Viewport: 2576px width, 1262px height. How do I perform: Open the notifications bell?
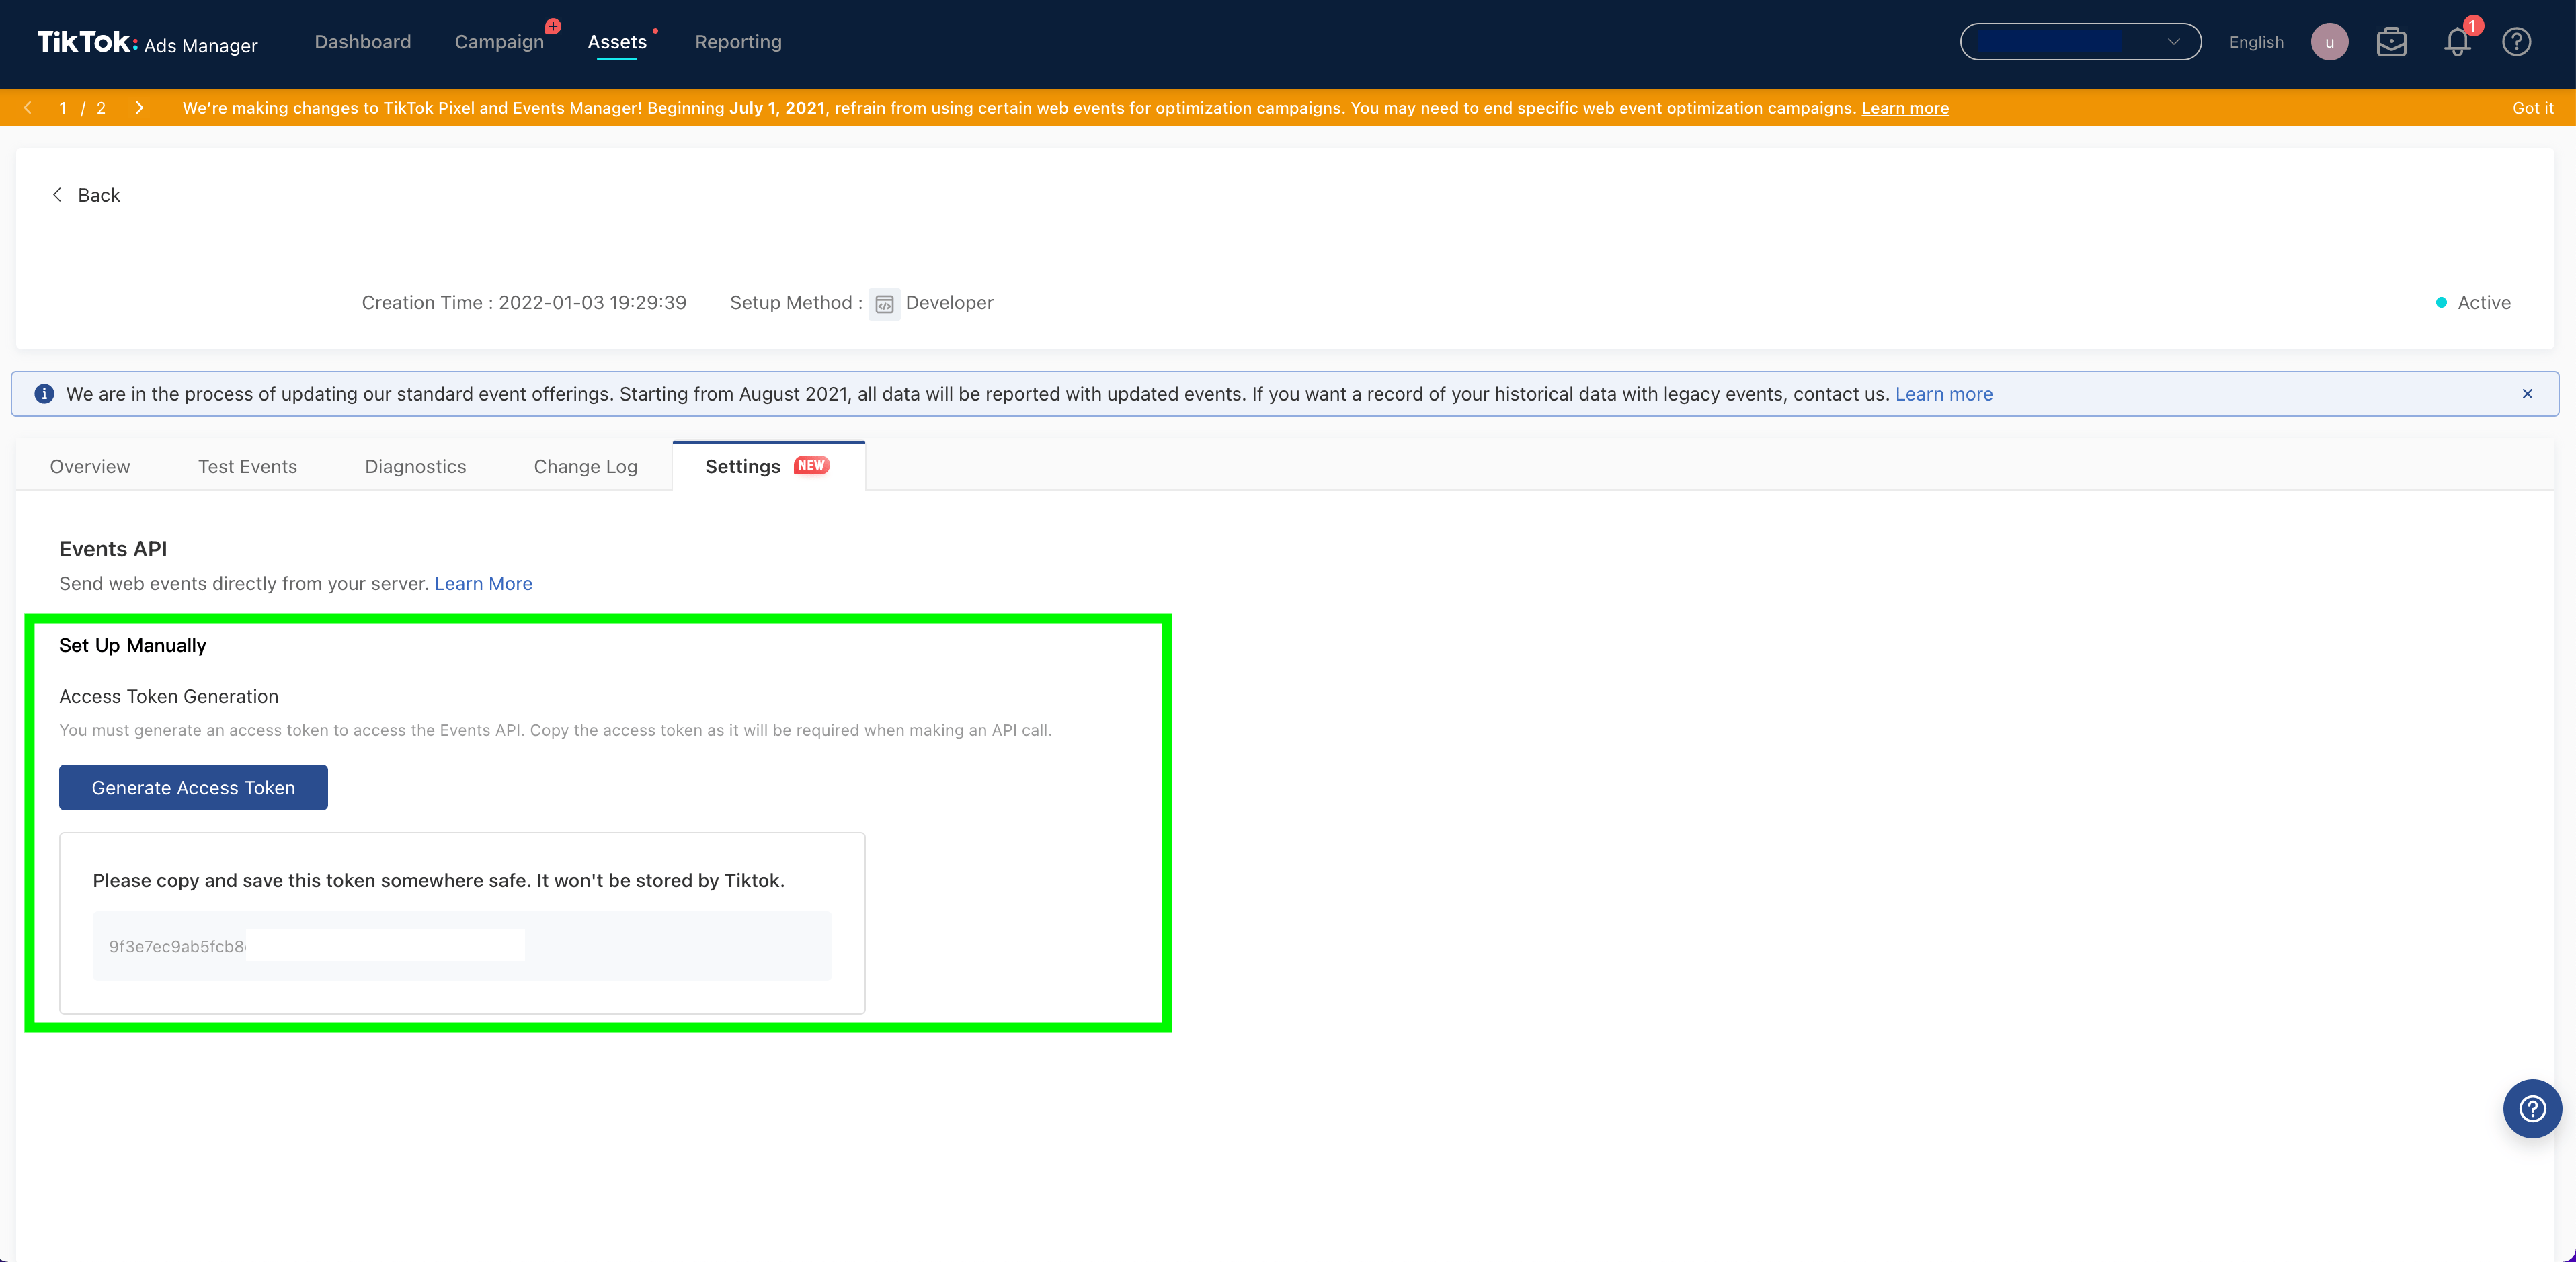(x=2457, y=42)
